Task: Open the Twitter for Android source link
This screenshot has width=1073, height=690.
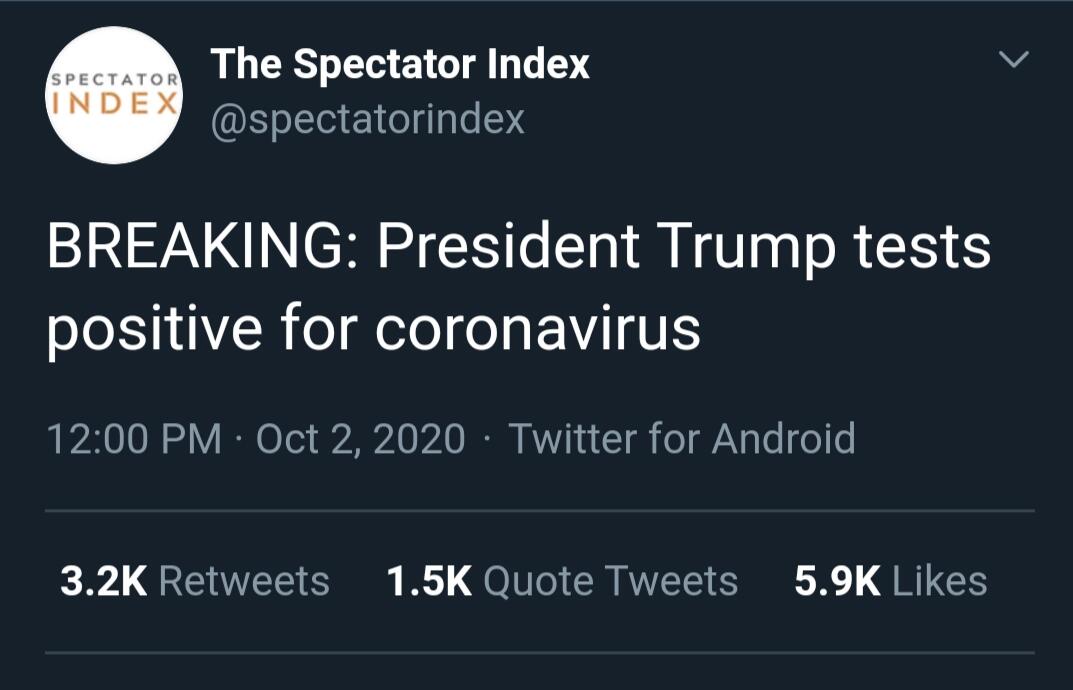Action: (x=682, y=439)
